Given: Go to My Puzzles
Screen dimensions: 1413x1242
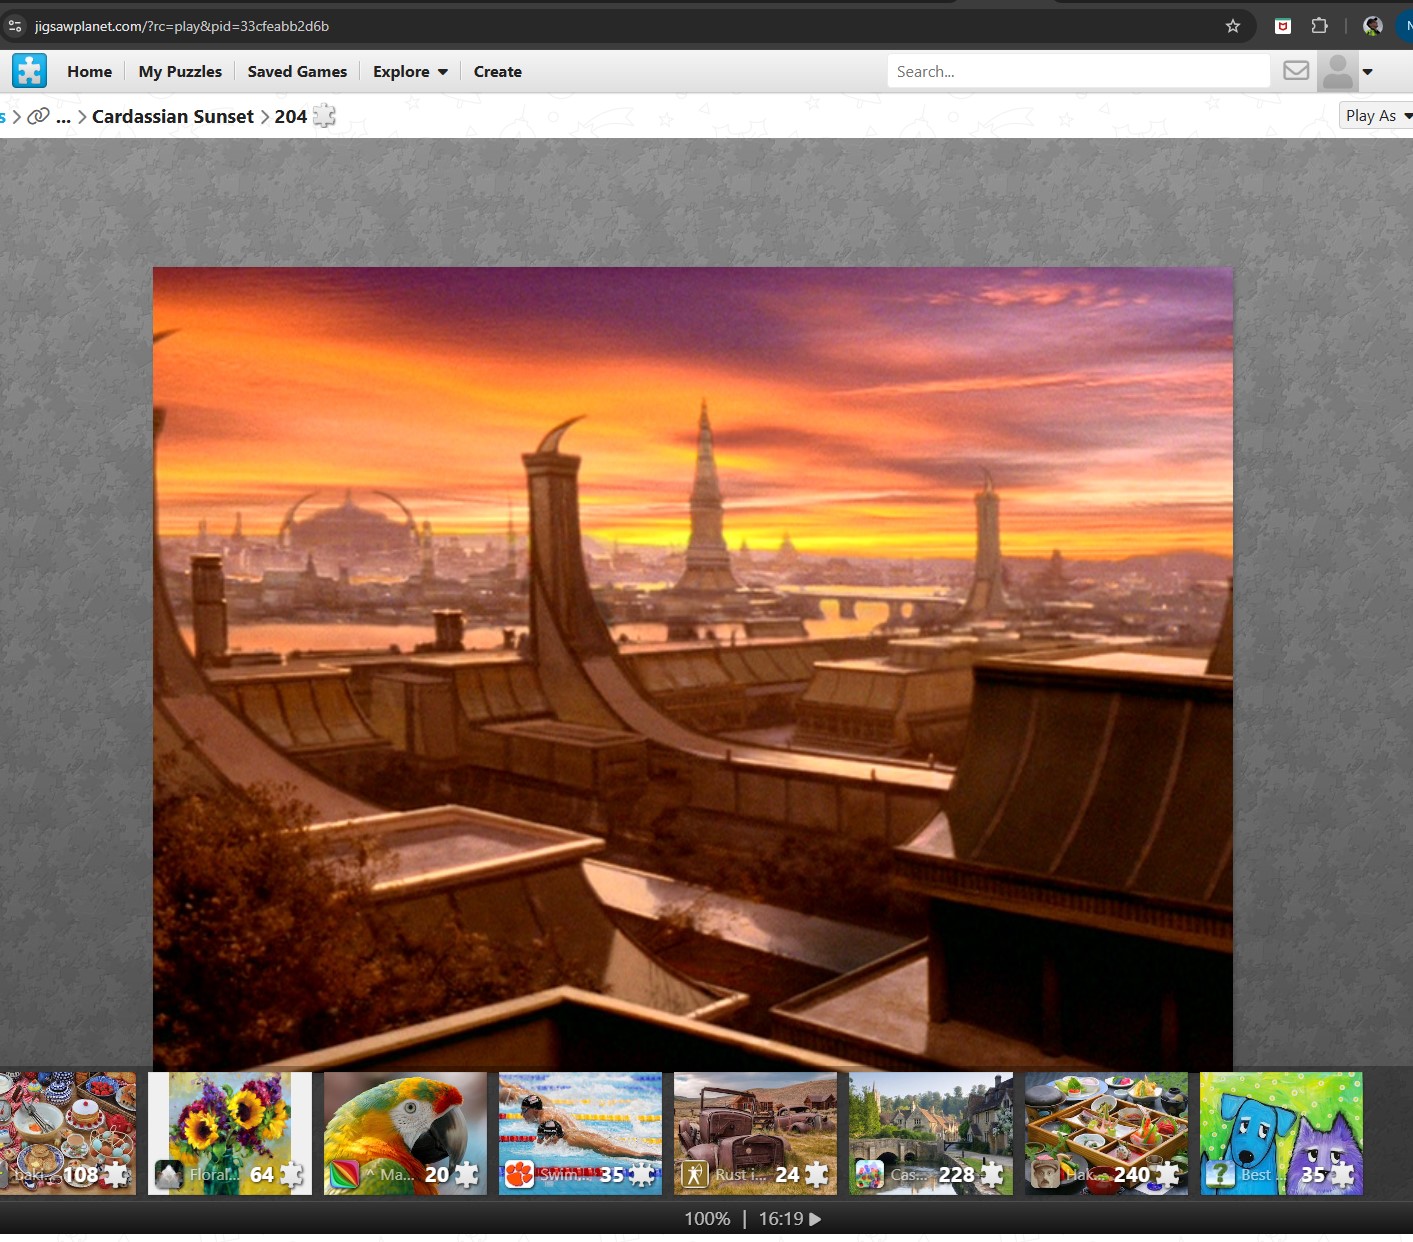Looking at the screenshot, I should (x=180, y=72).
